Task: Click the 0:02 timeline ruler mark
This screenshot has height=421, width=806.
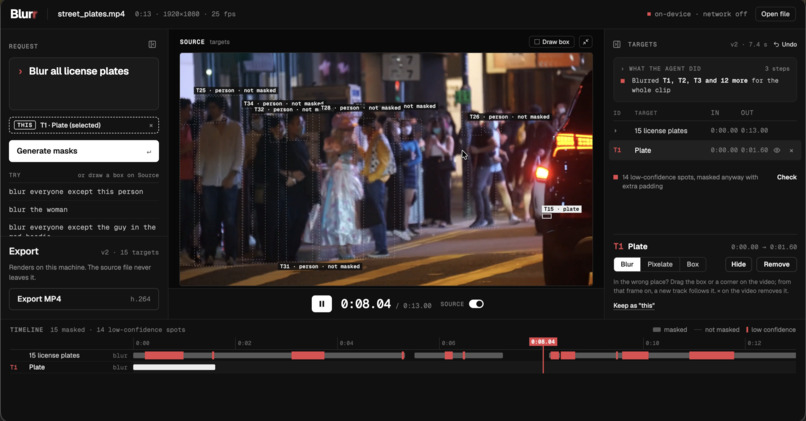Action: pos(245,343)
